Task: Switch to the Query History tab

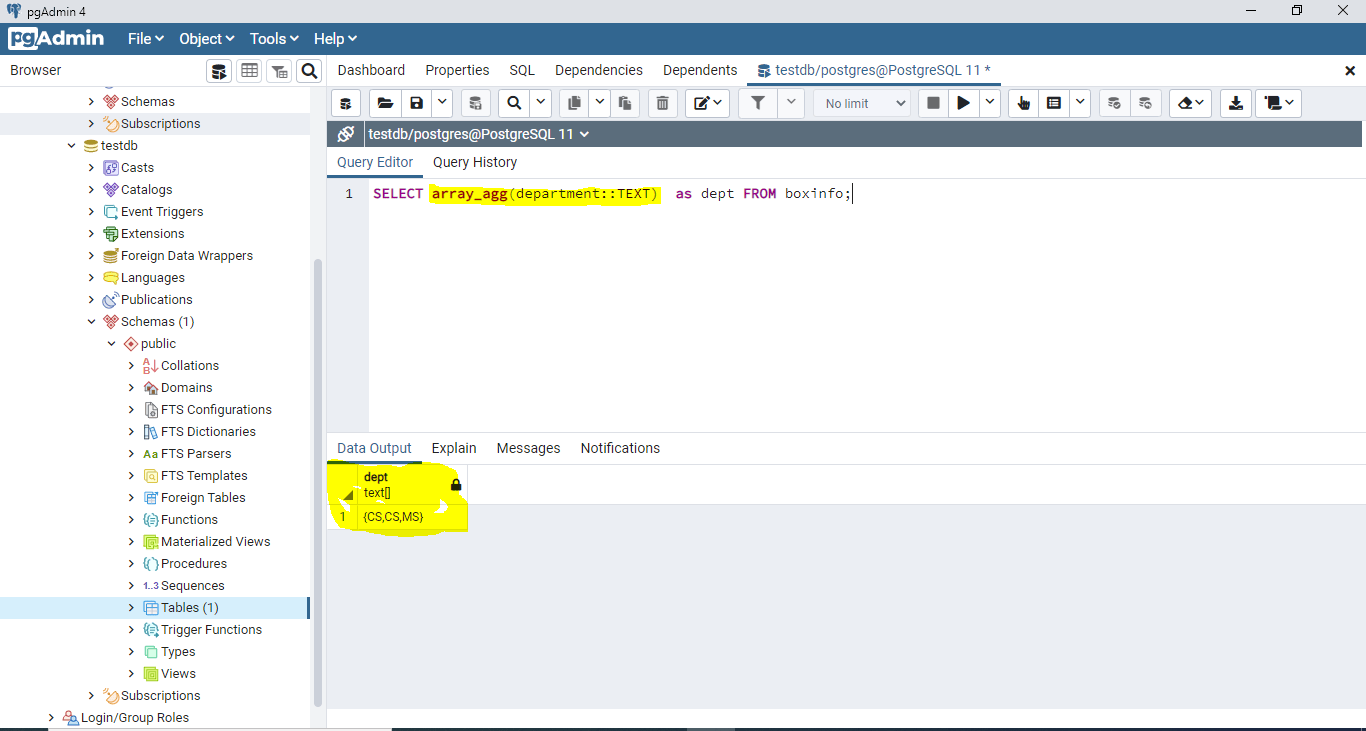Action: pos(475,162)
